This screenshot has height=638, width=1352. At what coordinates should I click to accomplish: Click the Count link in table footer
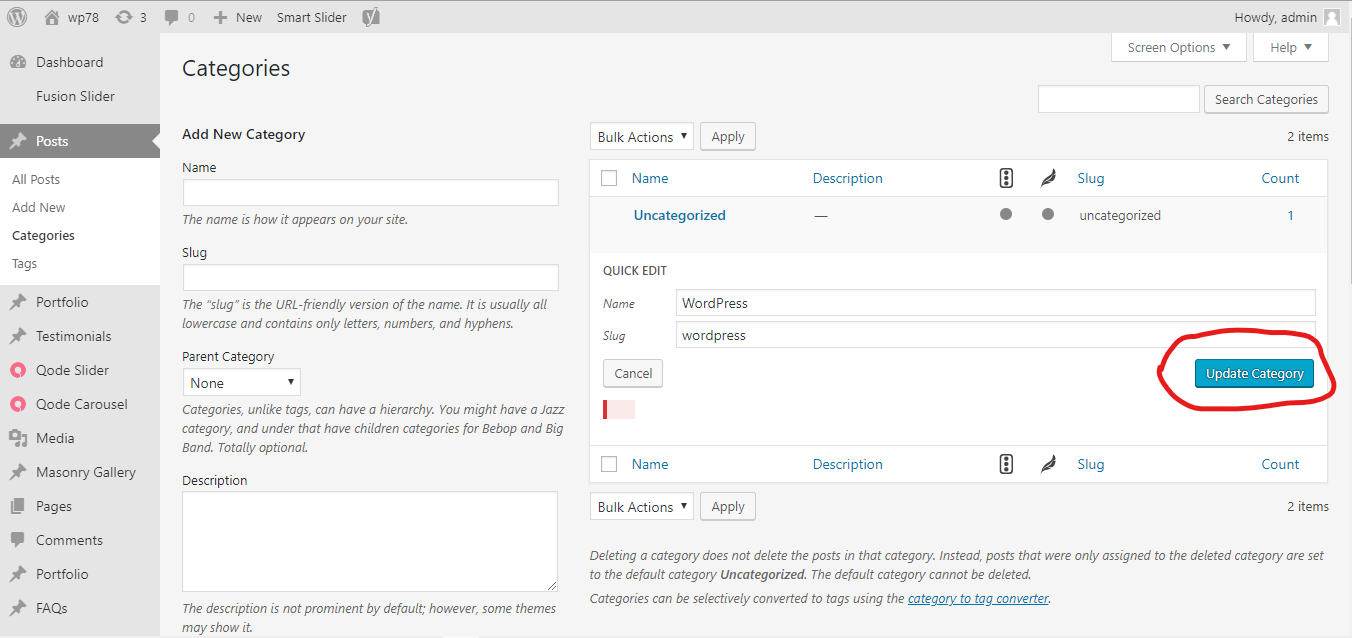click(1280, 464)
